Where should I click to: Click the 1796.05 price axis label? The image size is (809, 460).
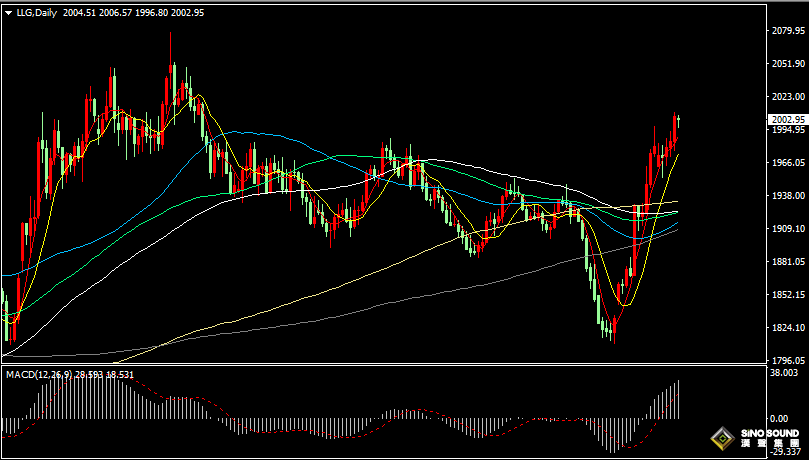pyautogui.click(x=786, y=360)
